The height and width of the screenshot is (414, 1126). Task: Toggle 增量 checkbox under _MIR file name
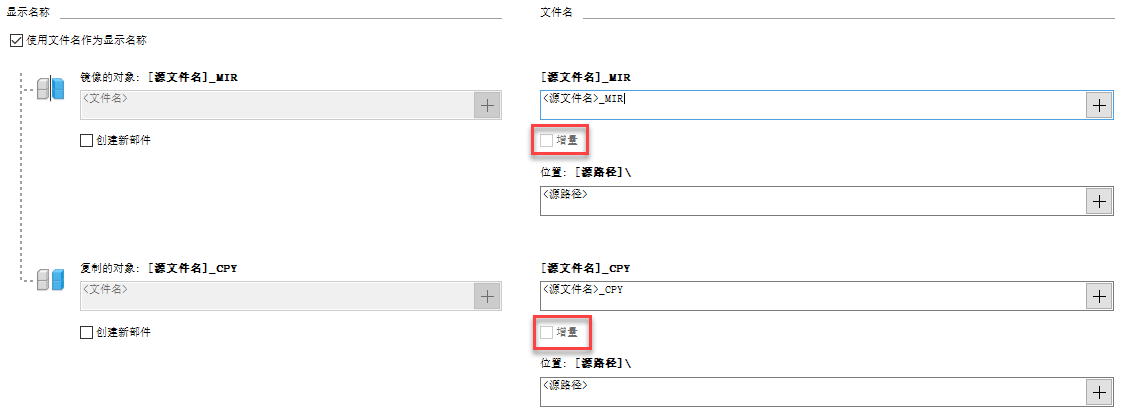tap(546, 141)
